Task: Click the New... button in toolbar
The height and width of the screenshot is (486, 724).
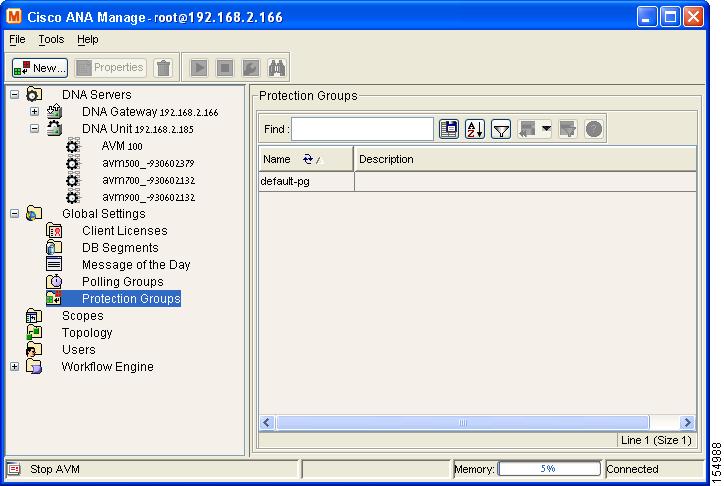Action: (x=40, y=68)
